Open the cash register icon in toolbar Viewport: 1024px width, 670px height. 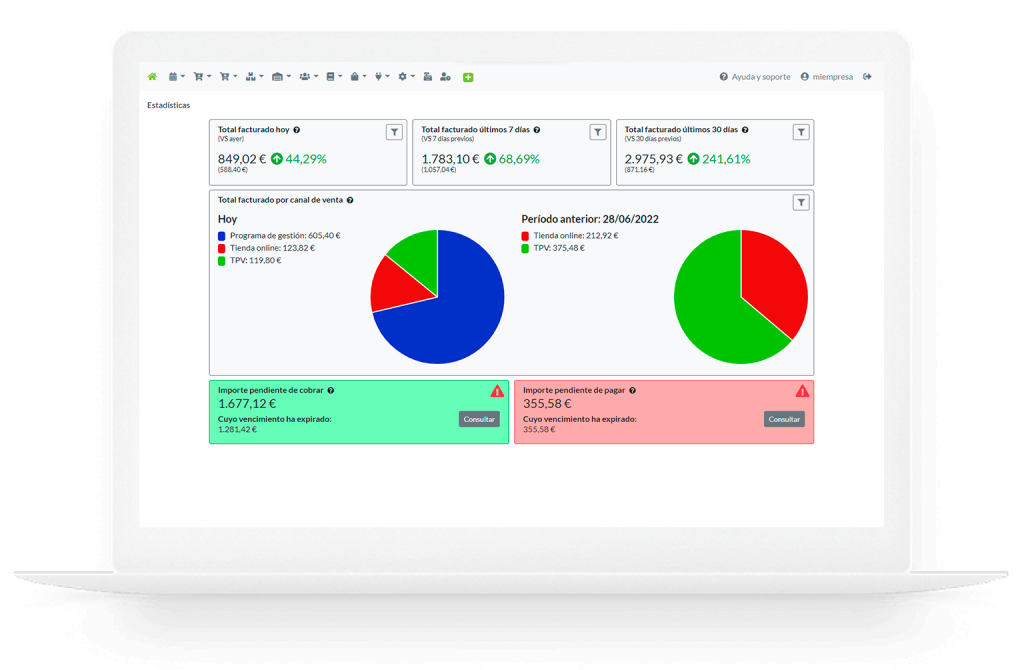pyautogui.click(x=428, y=77)
